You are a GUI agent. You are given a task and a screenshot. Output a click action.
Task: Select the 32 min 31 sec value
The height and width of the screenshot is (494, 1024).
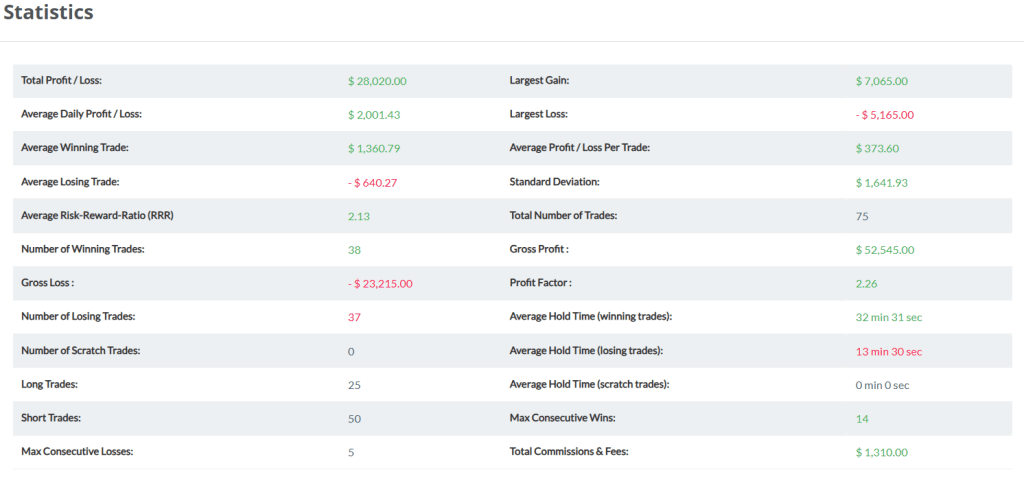[889, 318]
